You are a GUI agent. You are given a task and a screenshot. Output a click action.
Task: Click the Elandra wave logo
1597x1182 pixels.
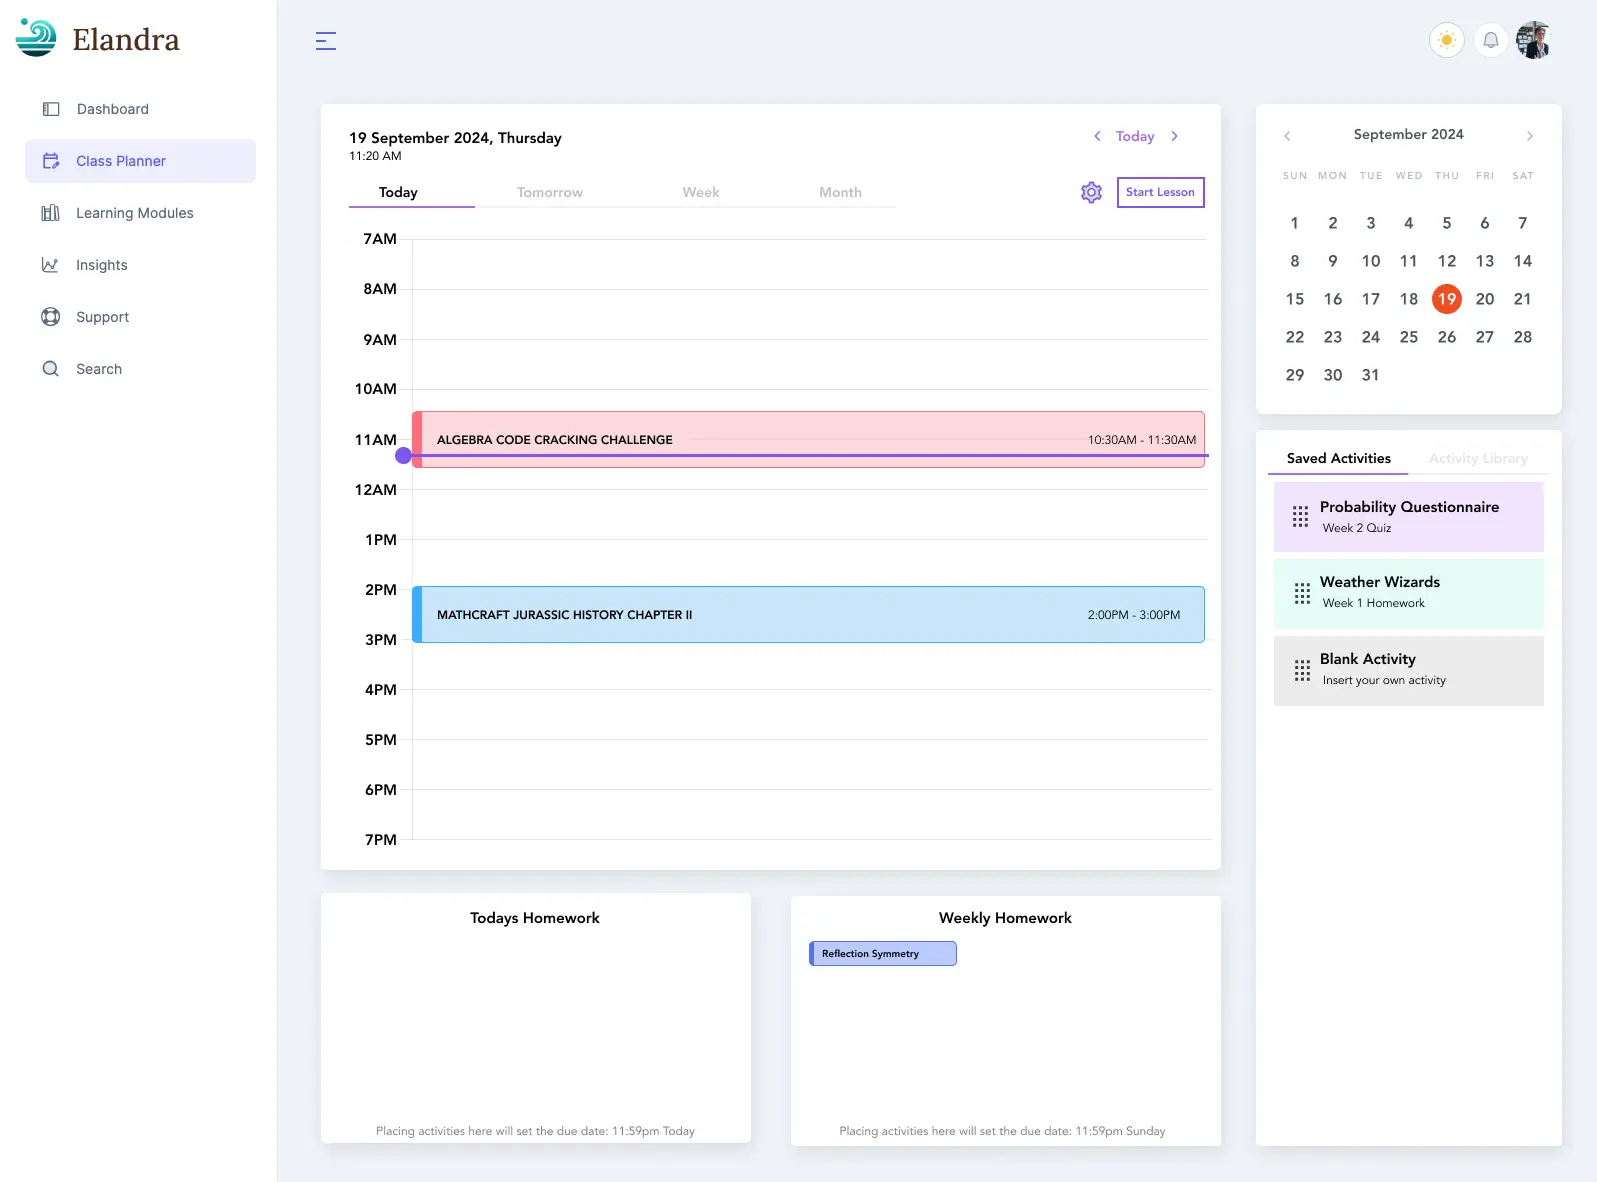[36, 38]
